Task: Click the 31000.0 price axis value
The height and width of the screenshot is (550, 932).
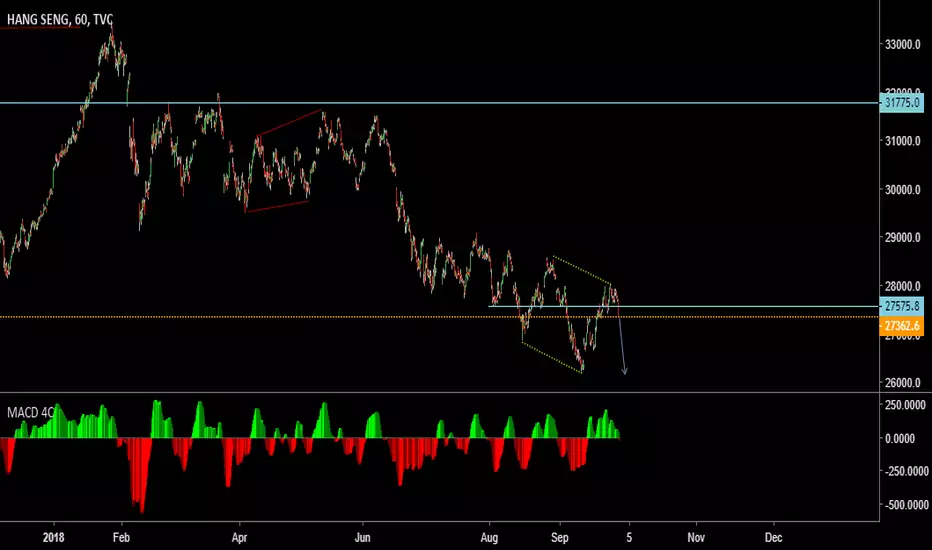Action: tap(902, 141)
